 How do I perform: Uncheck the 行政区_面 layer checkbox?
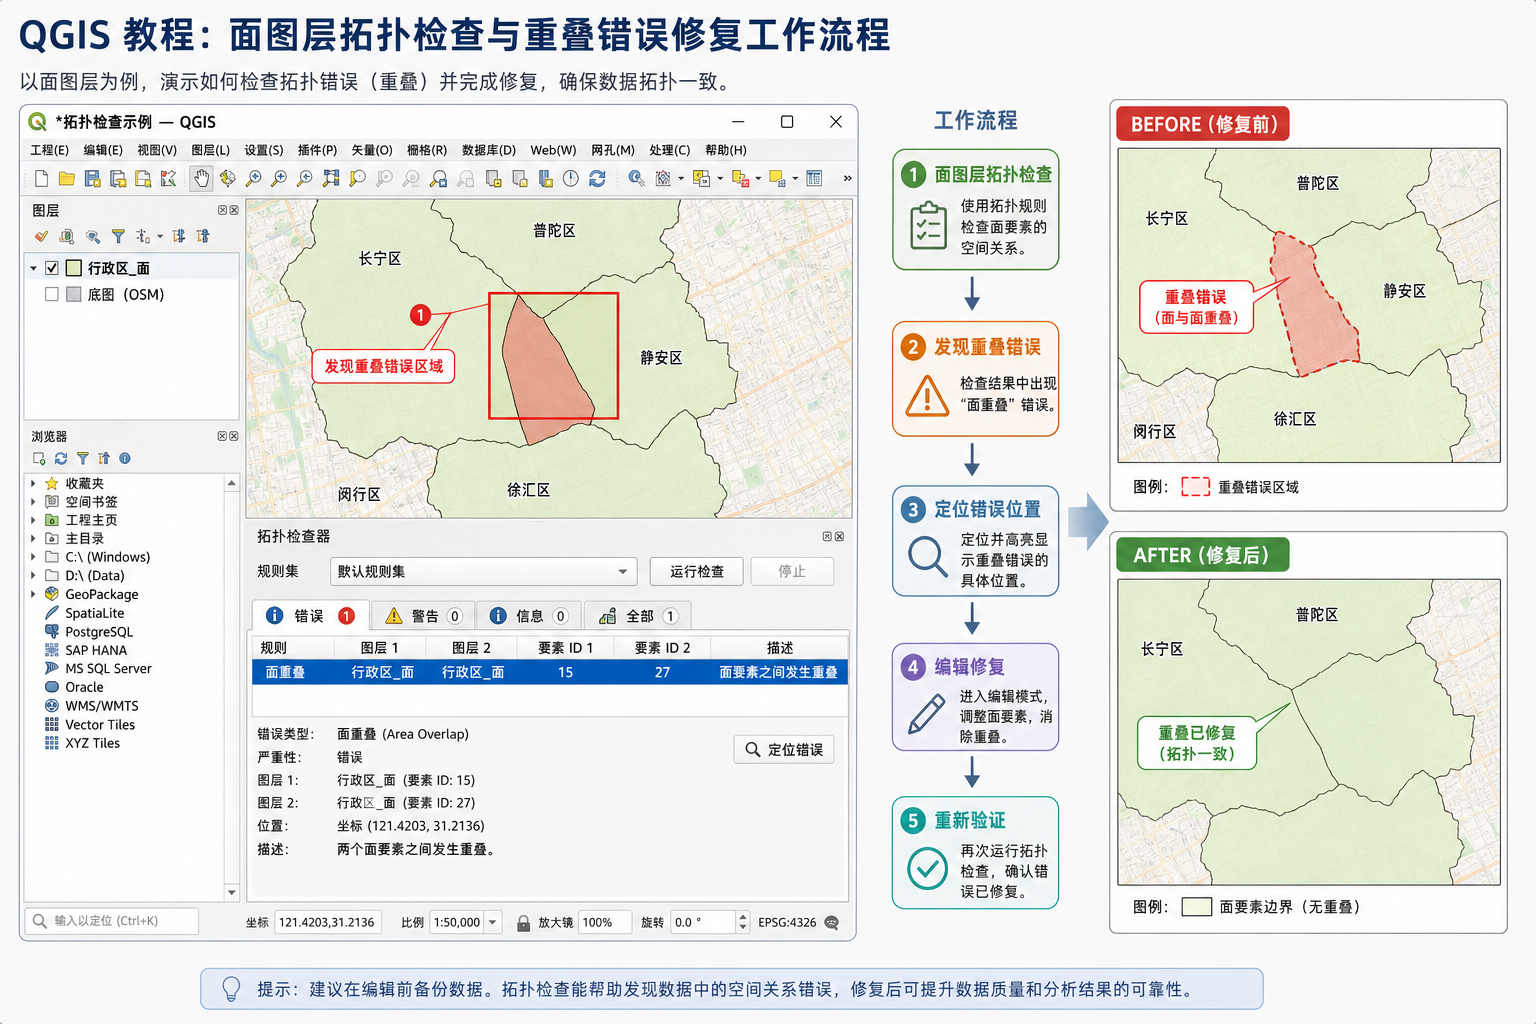(52, 268)
